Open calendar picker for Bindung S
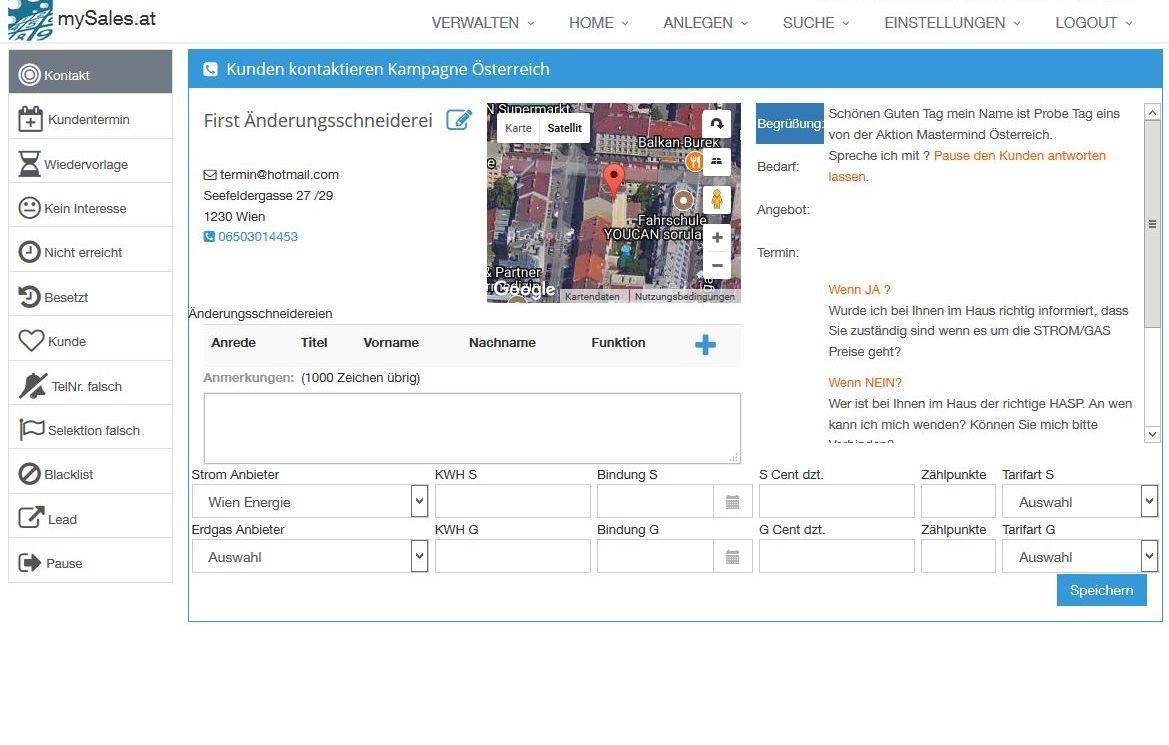Viewport: 1169px width, 745px height. tap(732, 502)
